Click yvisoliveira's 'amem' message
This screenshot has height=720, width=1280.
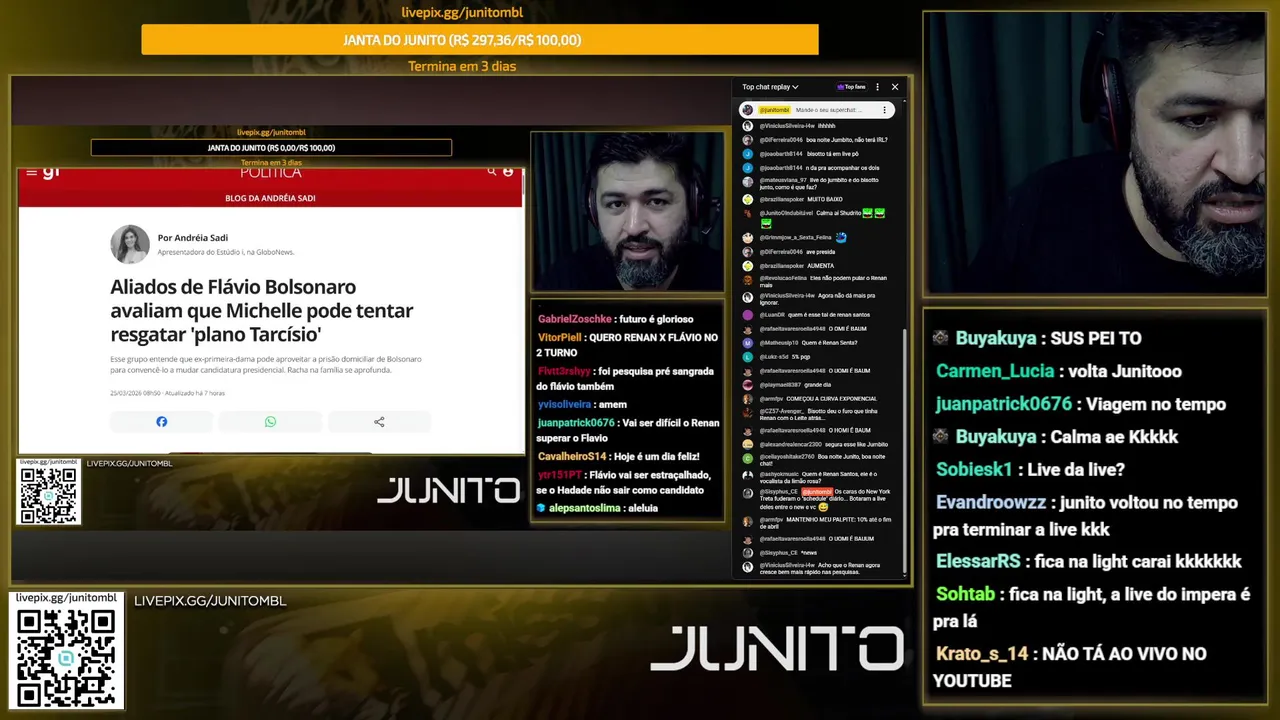pyautogui.click(x=582, y=404)
